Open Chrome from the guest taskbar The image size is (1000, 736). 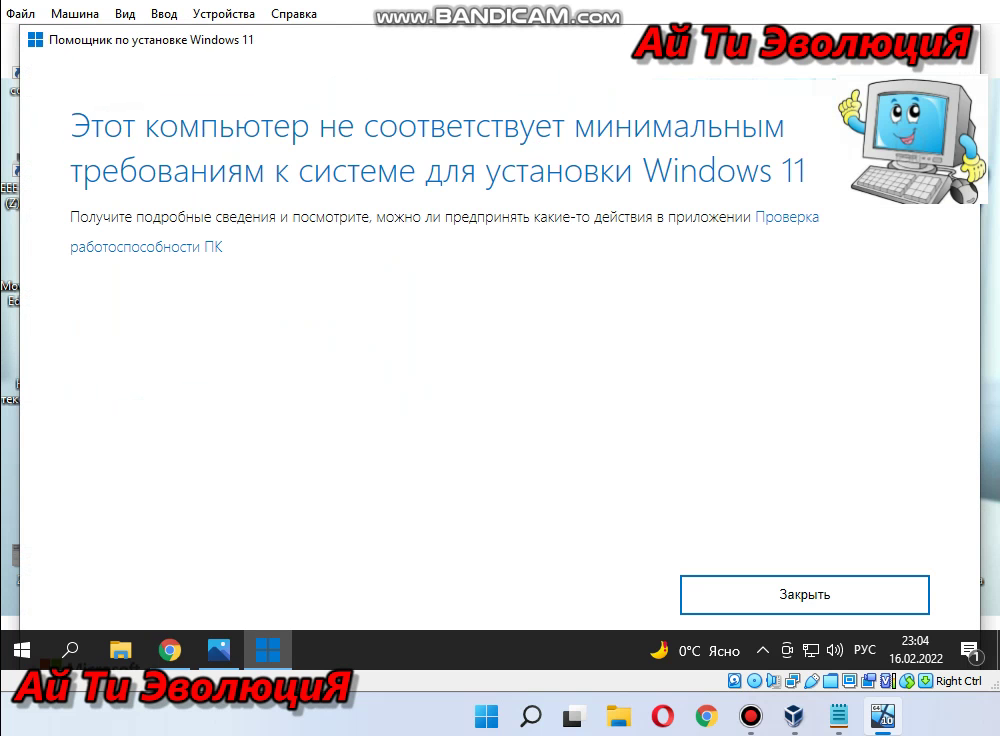point(170,650)
